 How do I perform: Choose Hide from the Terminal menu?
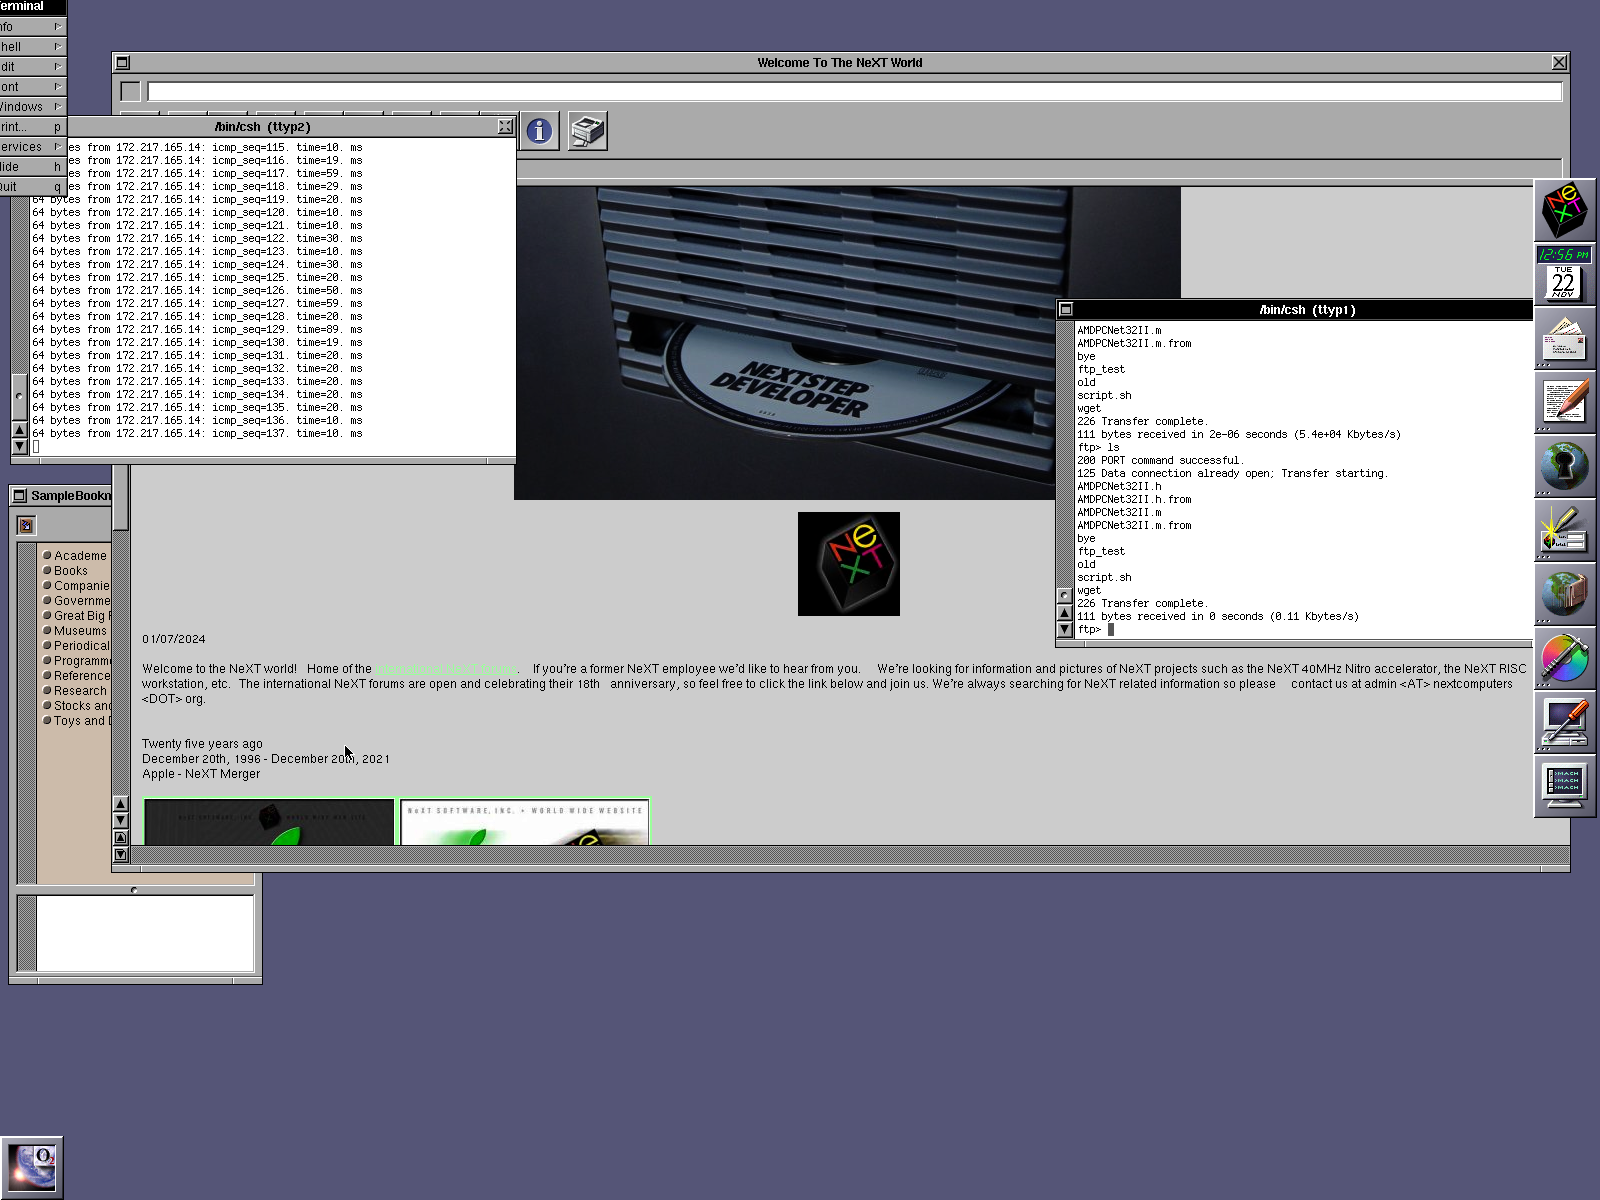32,167
